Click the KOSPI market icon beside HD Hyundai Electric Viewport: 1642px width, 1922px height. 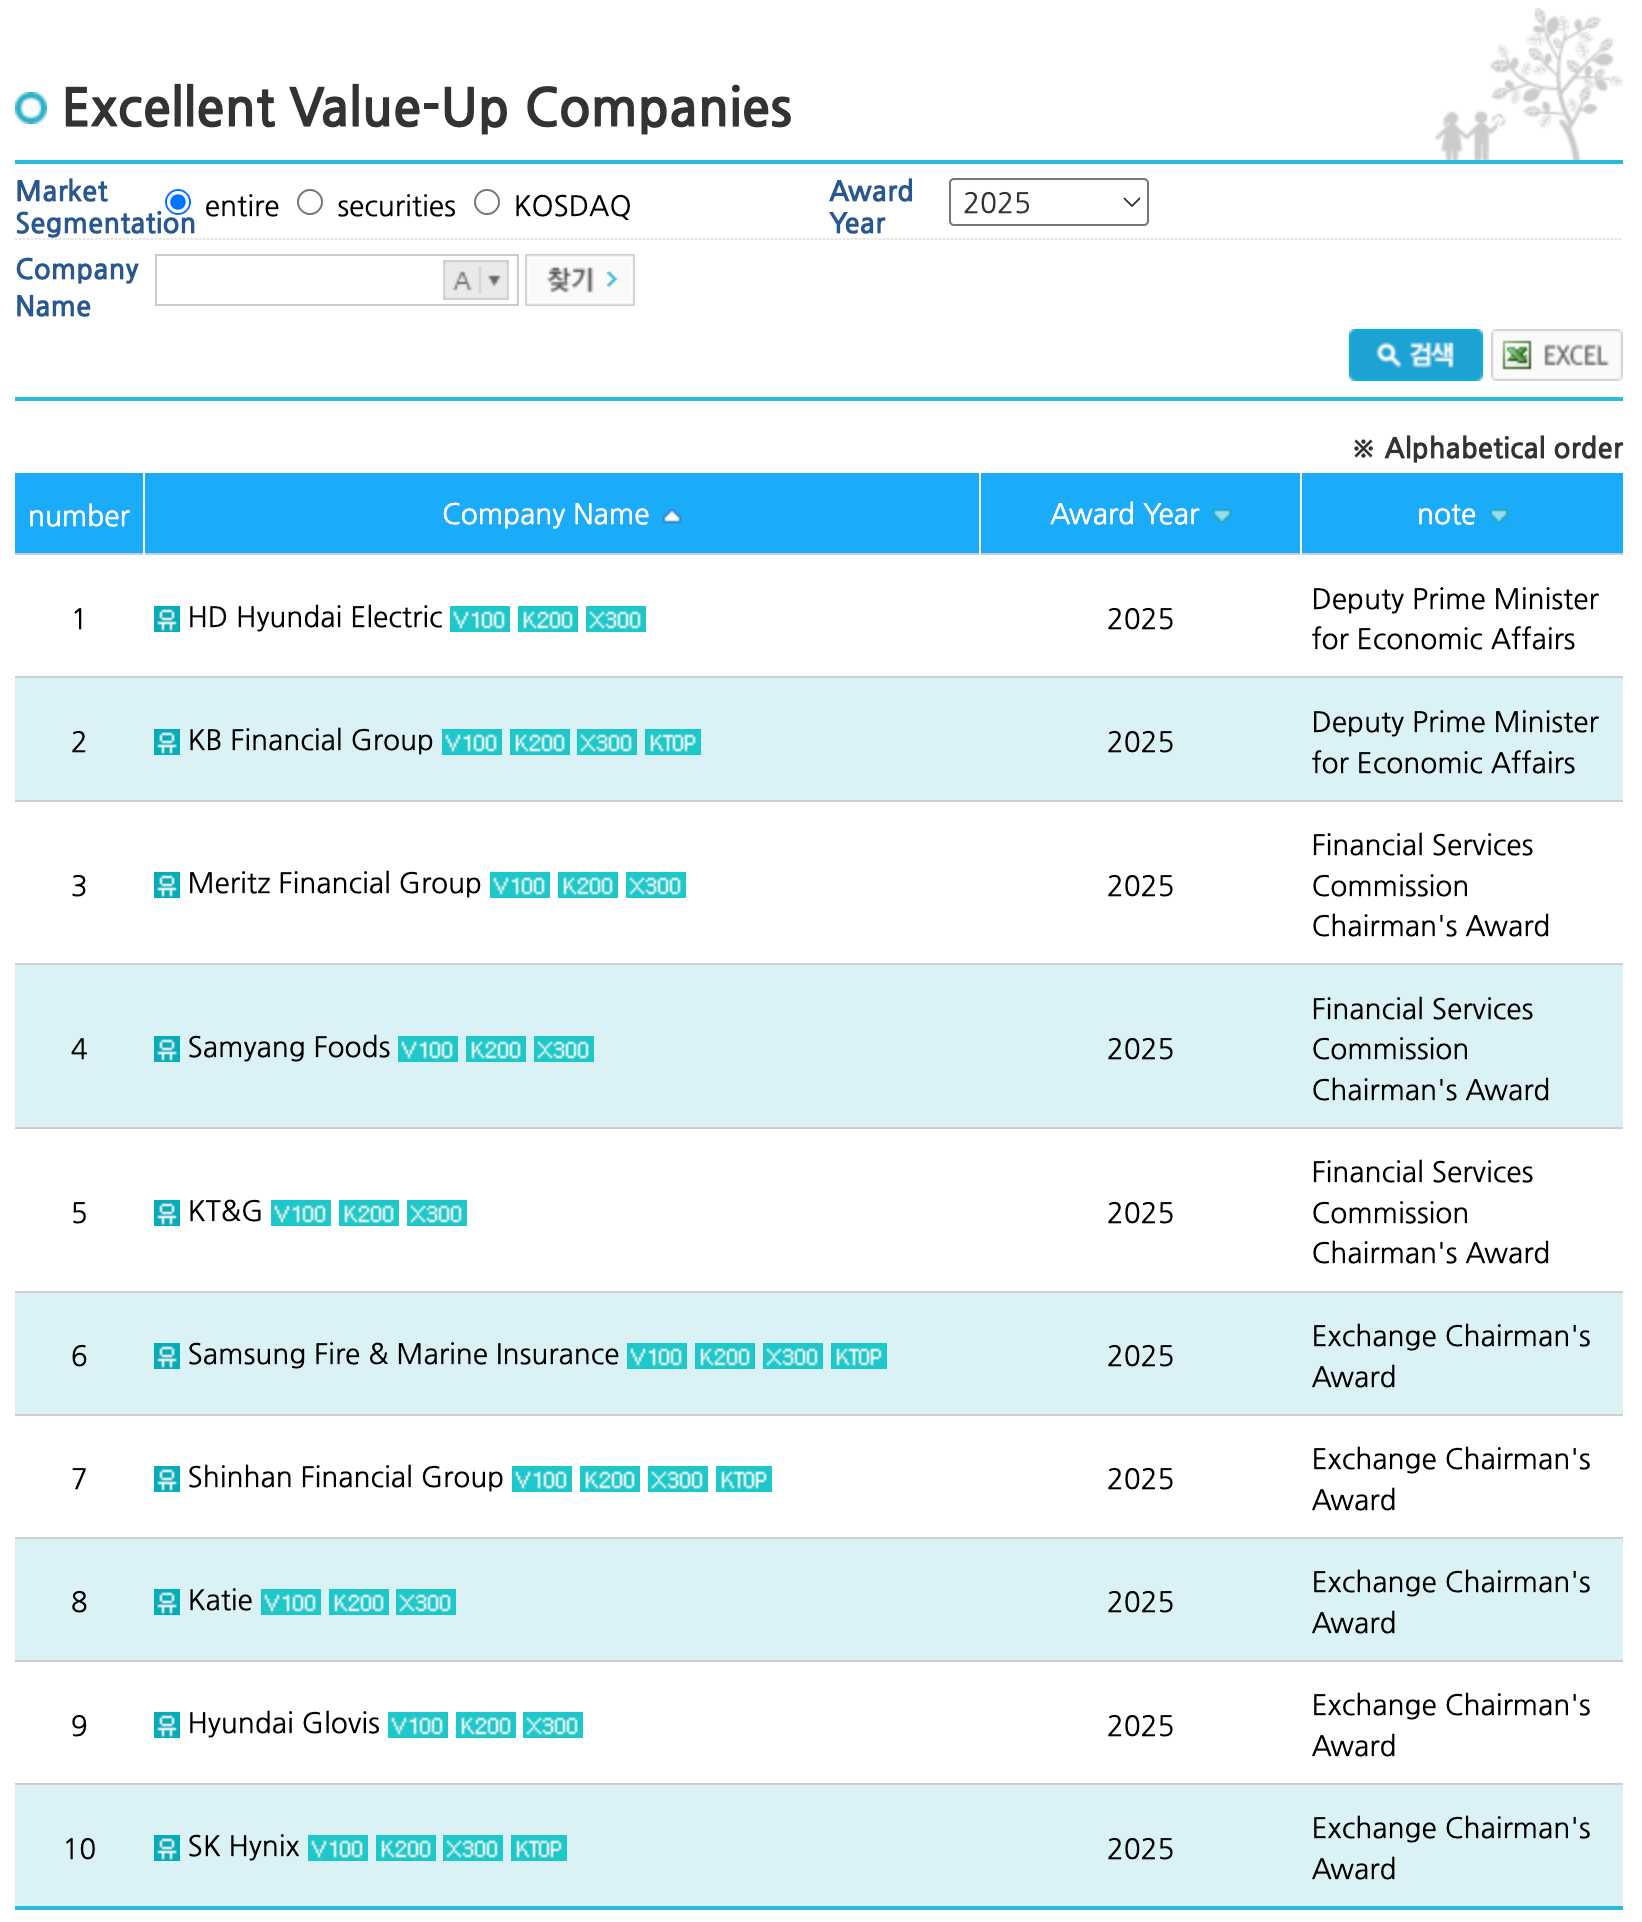pyautogui.click(x=166, y=619)
